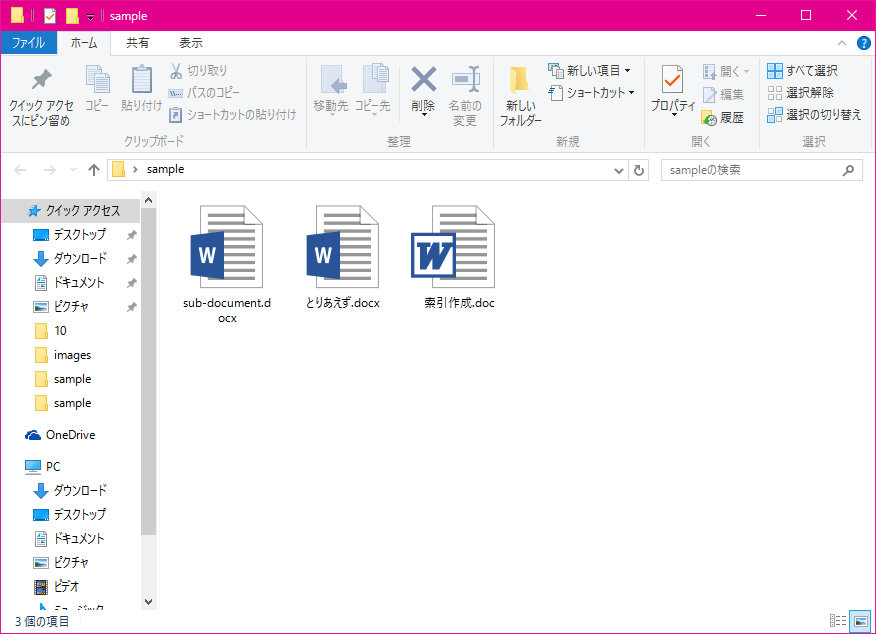Go up one folder level
876x634 pixels.
point(94,170)
